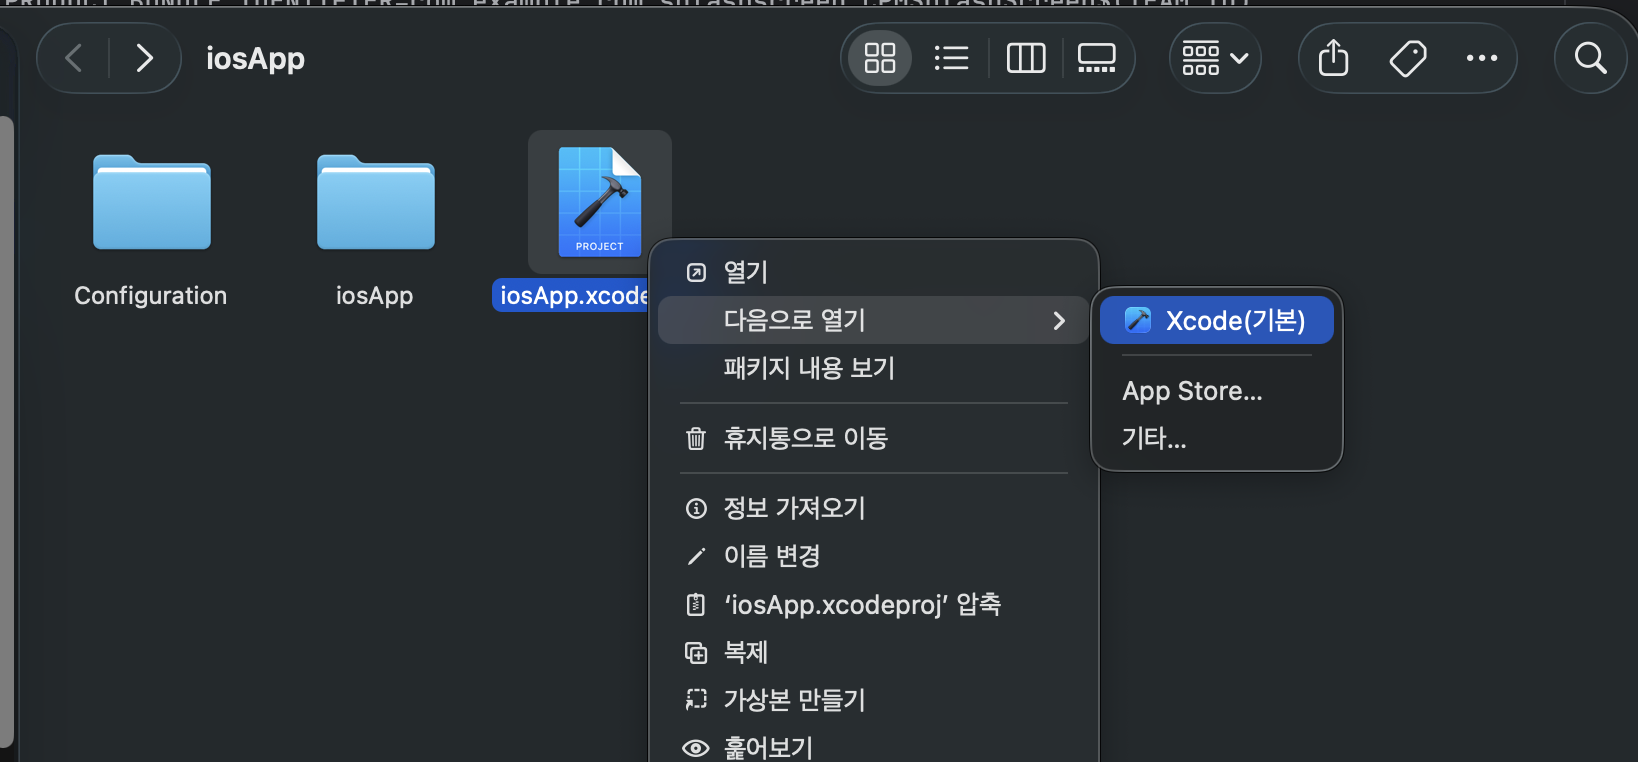
Task: Expand the 다음으로 열기 submenu
Action: tap(873, 320)
